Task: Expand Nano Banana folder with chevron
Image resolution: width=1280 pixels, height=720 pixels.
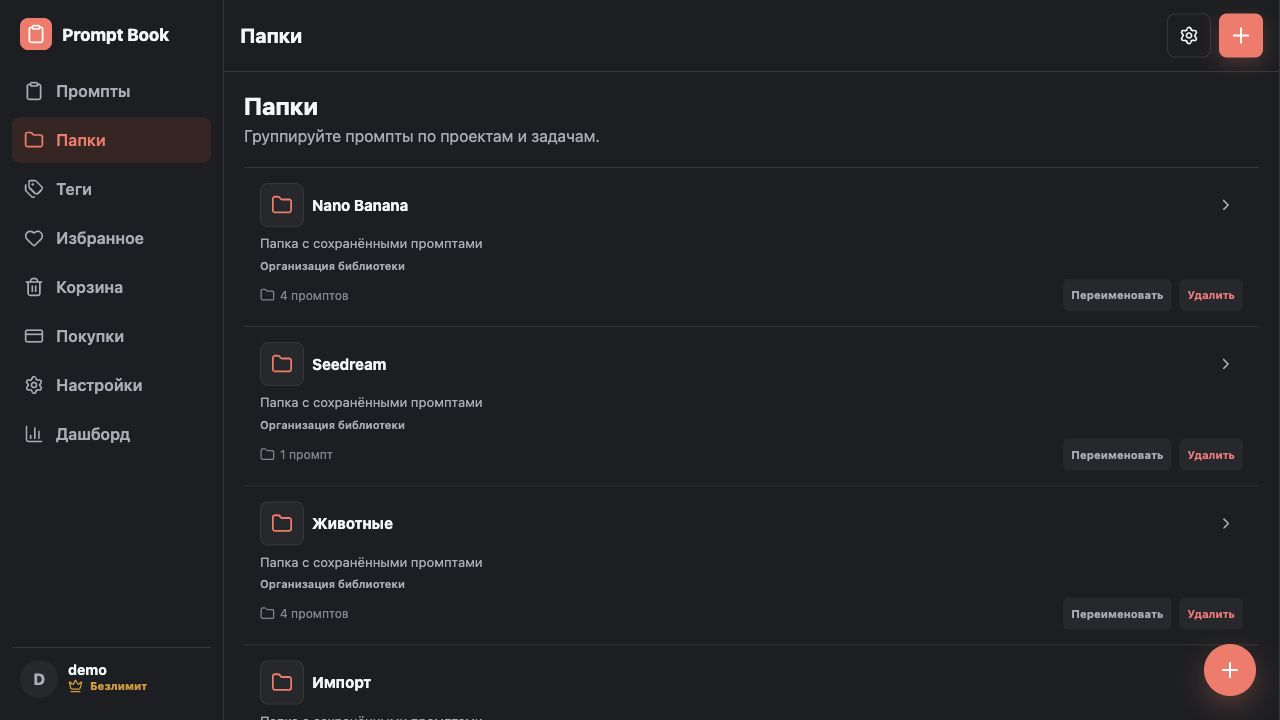Action: pos(1226,205)
